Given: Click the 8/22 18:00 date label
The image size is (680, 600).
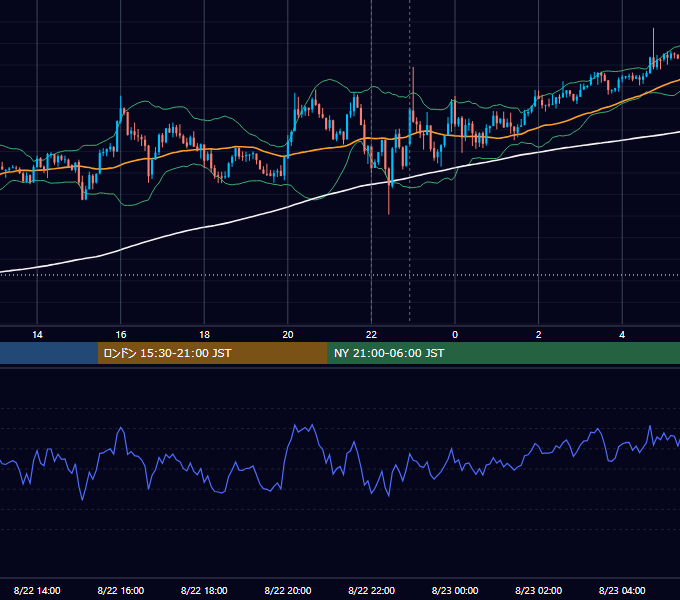Looking at the screenshot, I should [x=204, y=590].
